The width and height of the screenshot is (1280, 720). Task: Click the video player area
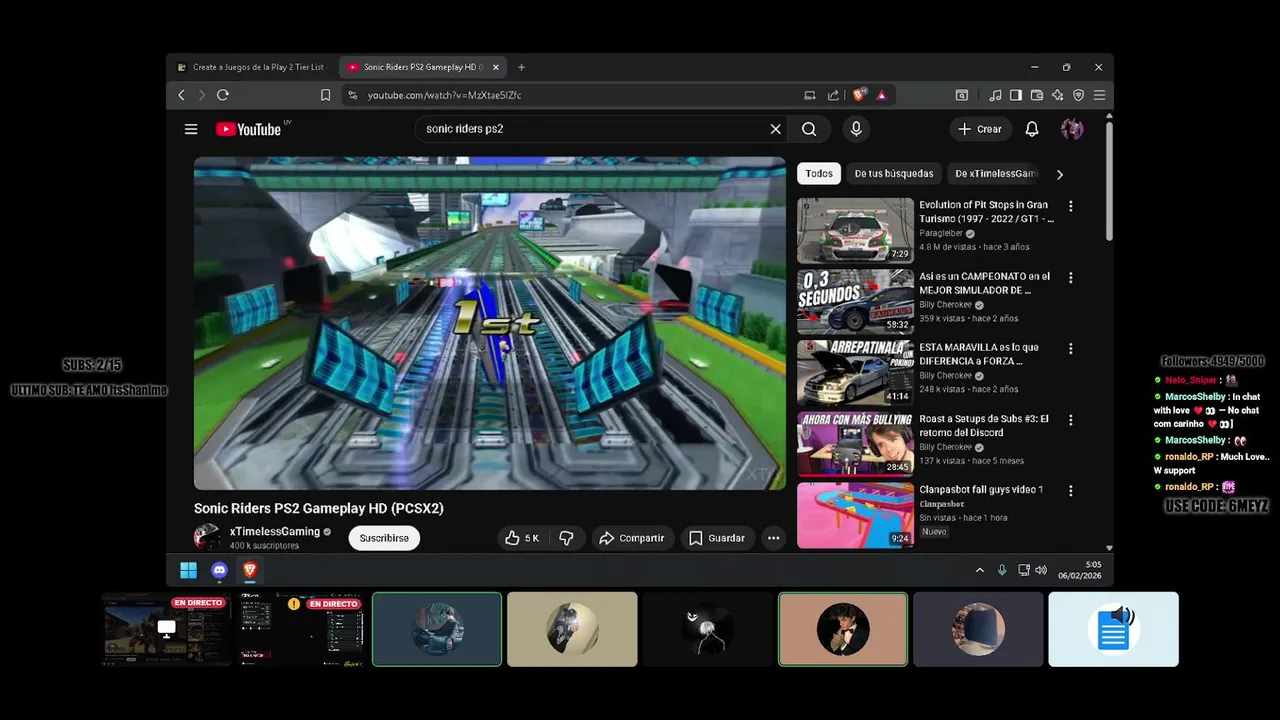[490, 323]
